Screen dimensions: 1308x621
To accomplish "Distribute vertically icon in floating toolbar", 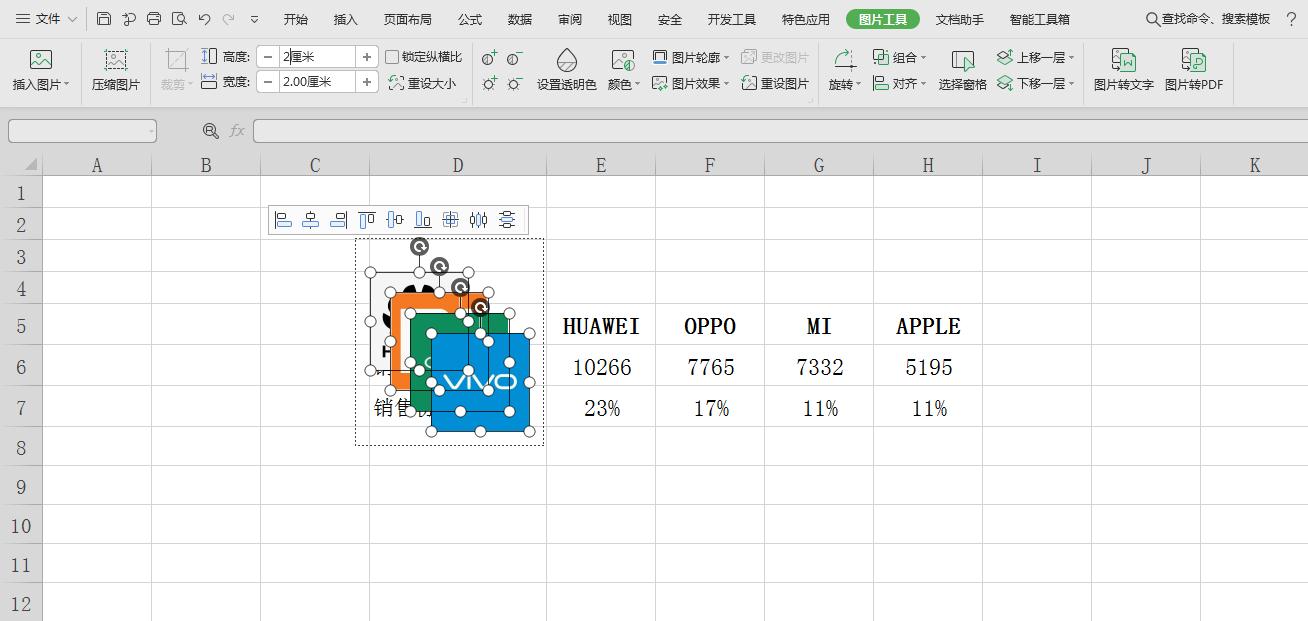I will click(507, 220).
